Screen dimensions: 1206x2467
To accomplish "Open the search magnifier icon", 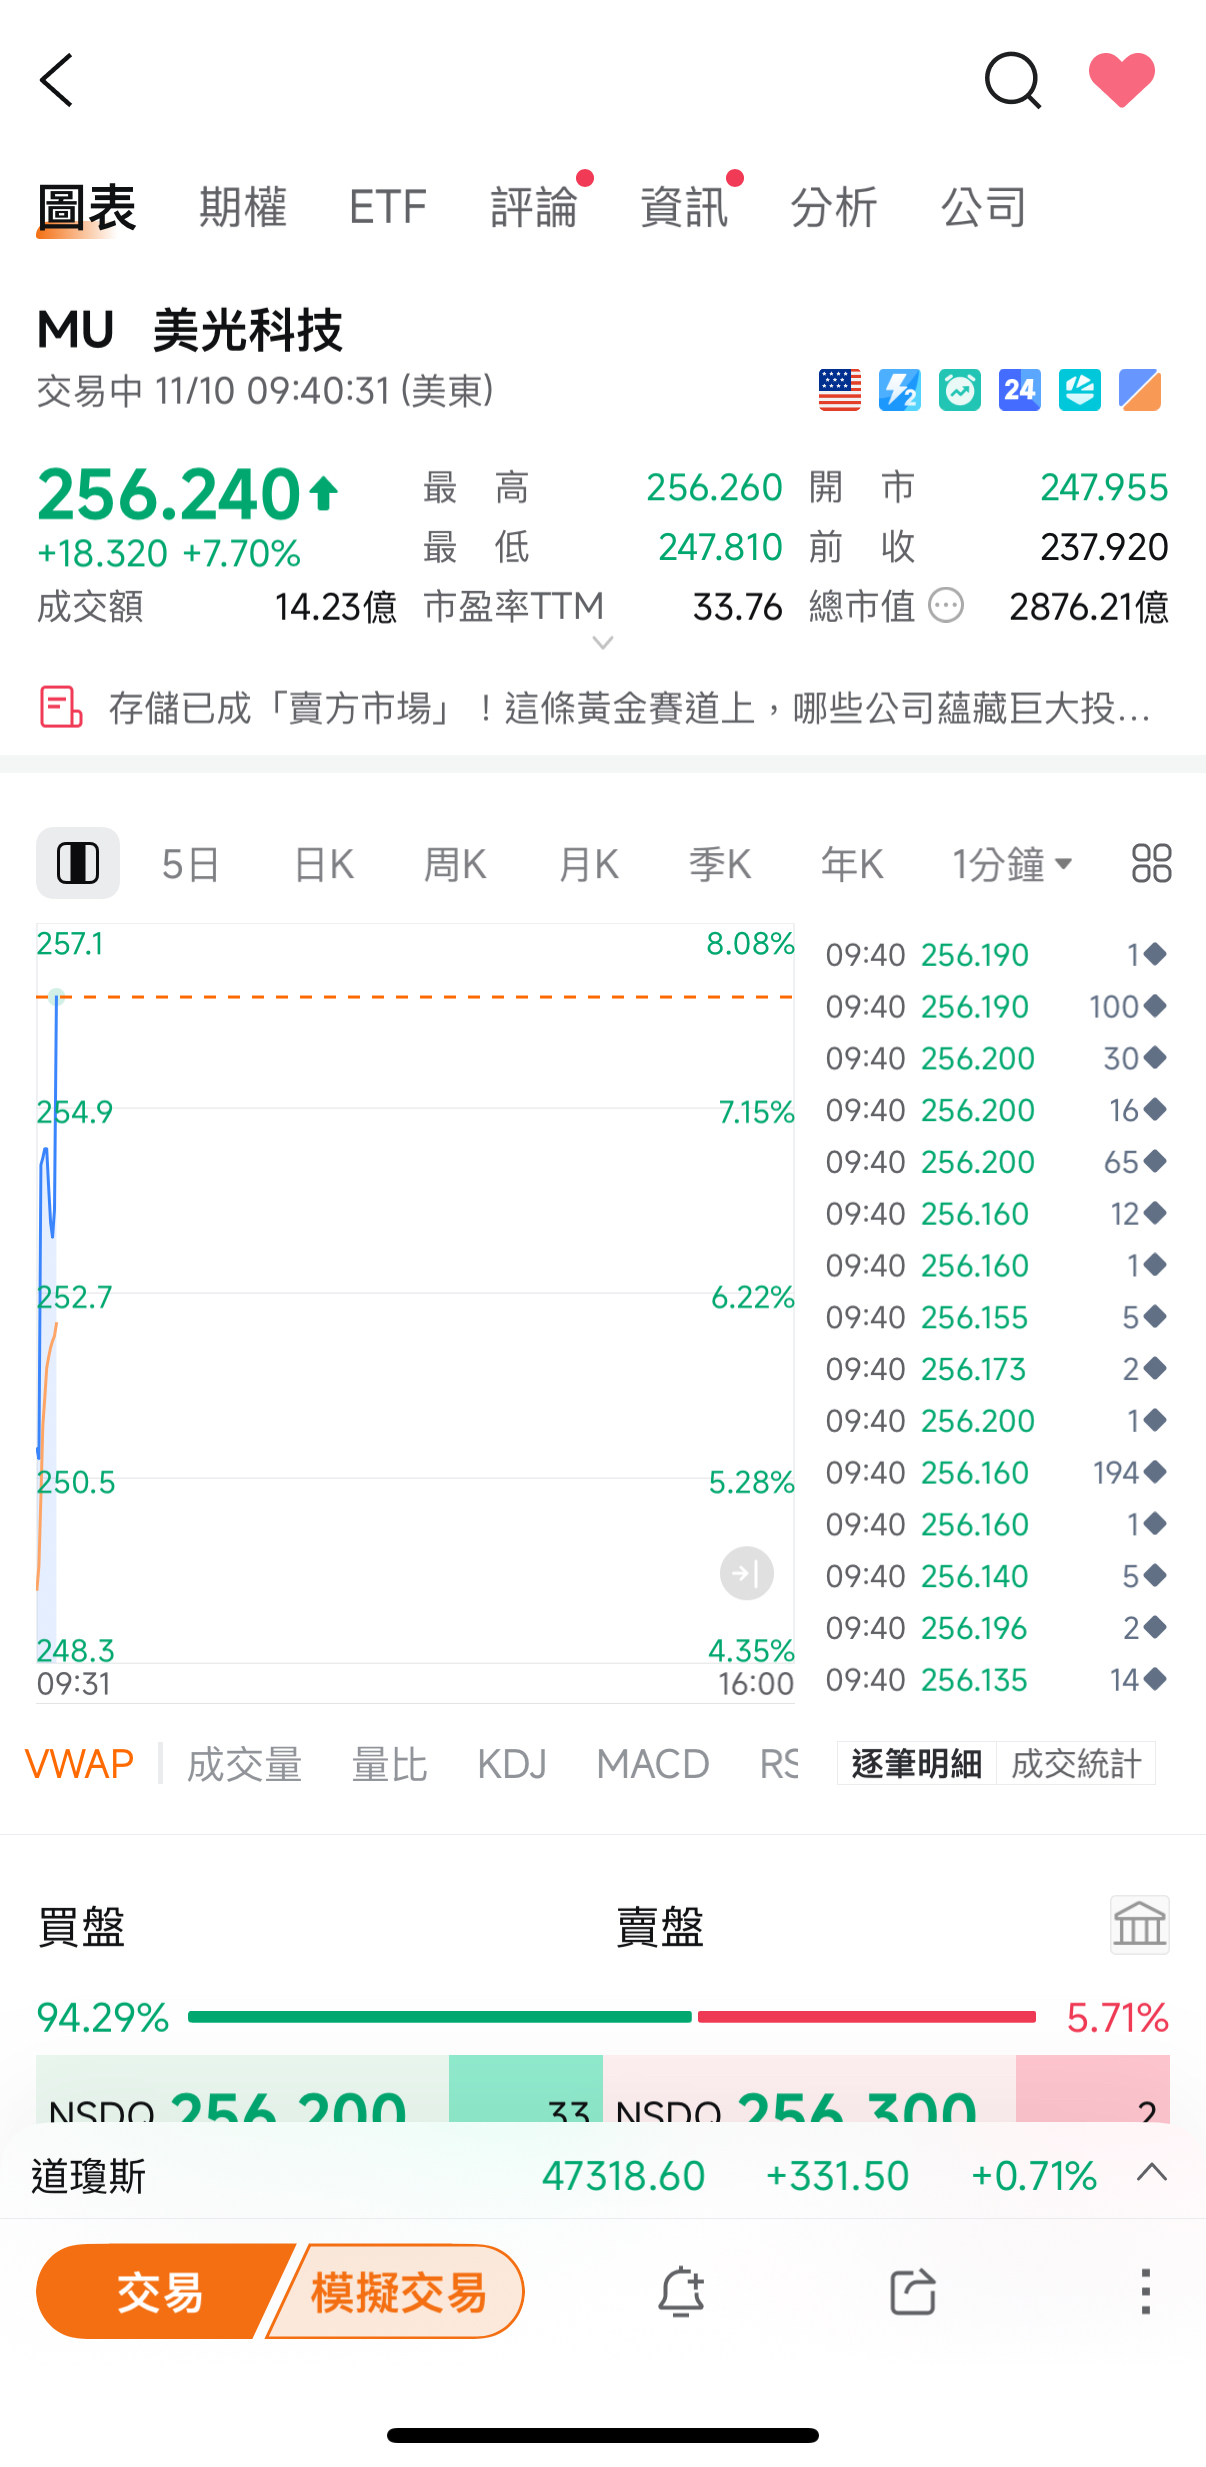I will pos(1012,80).
